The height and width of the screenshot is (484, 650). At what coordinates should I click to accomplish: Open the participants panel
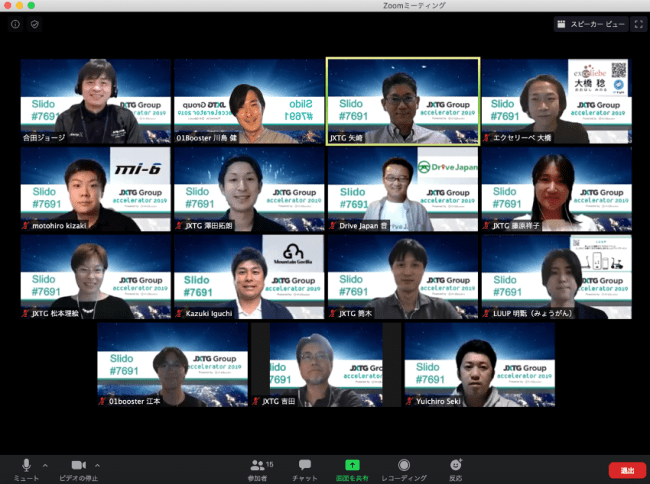(259, 470)
